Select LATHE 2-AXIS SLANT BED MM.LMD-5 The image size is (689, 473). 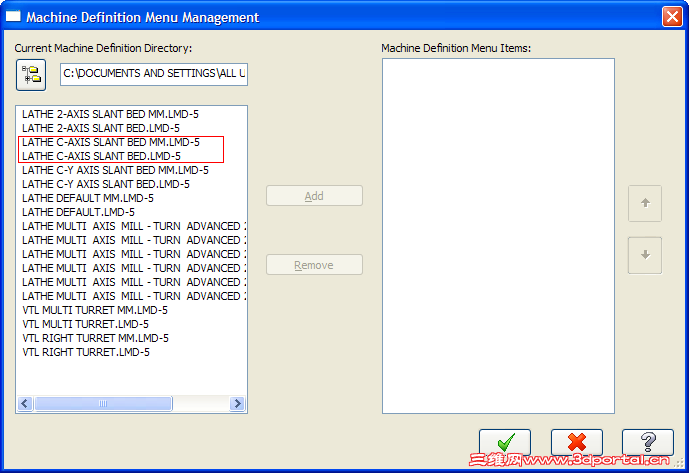[x=110, y=114]
